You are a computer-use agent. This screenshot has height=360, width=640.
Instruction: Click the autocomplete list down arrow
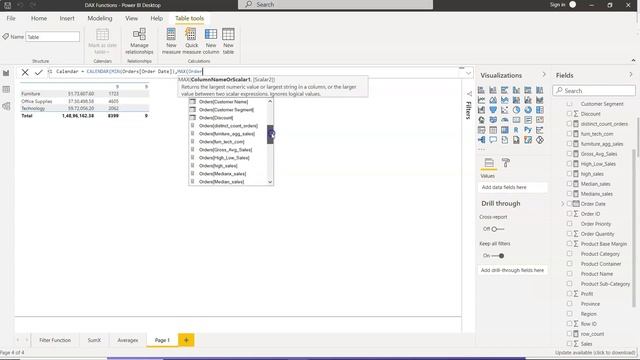click(270, 182)
